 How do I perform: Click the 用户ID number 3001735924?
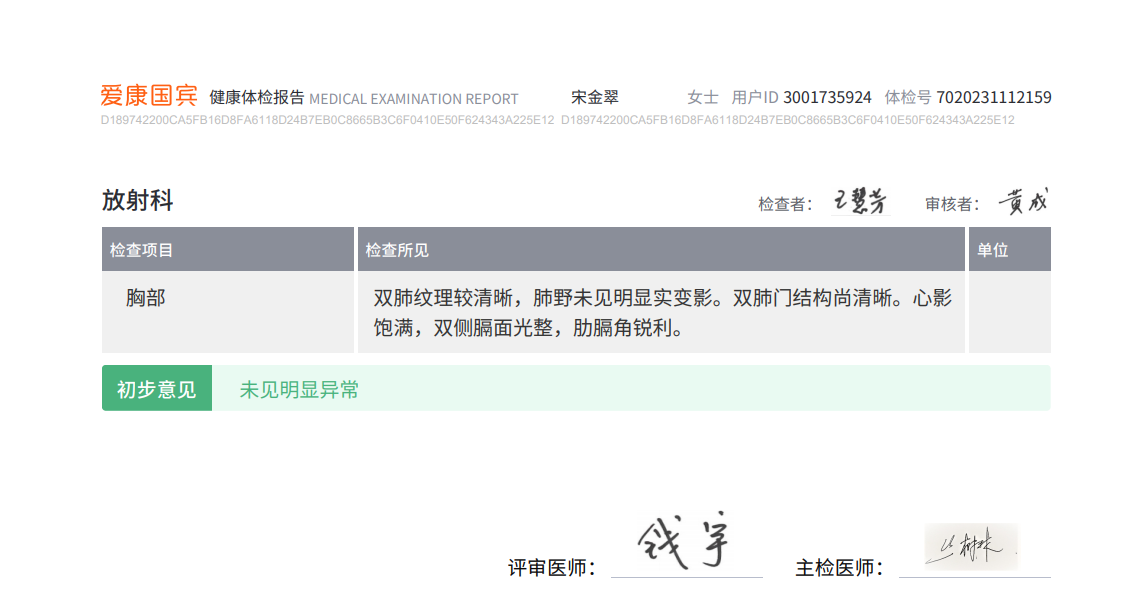(827, 97)
